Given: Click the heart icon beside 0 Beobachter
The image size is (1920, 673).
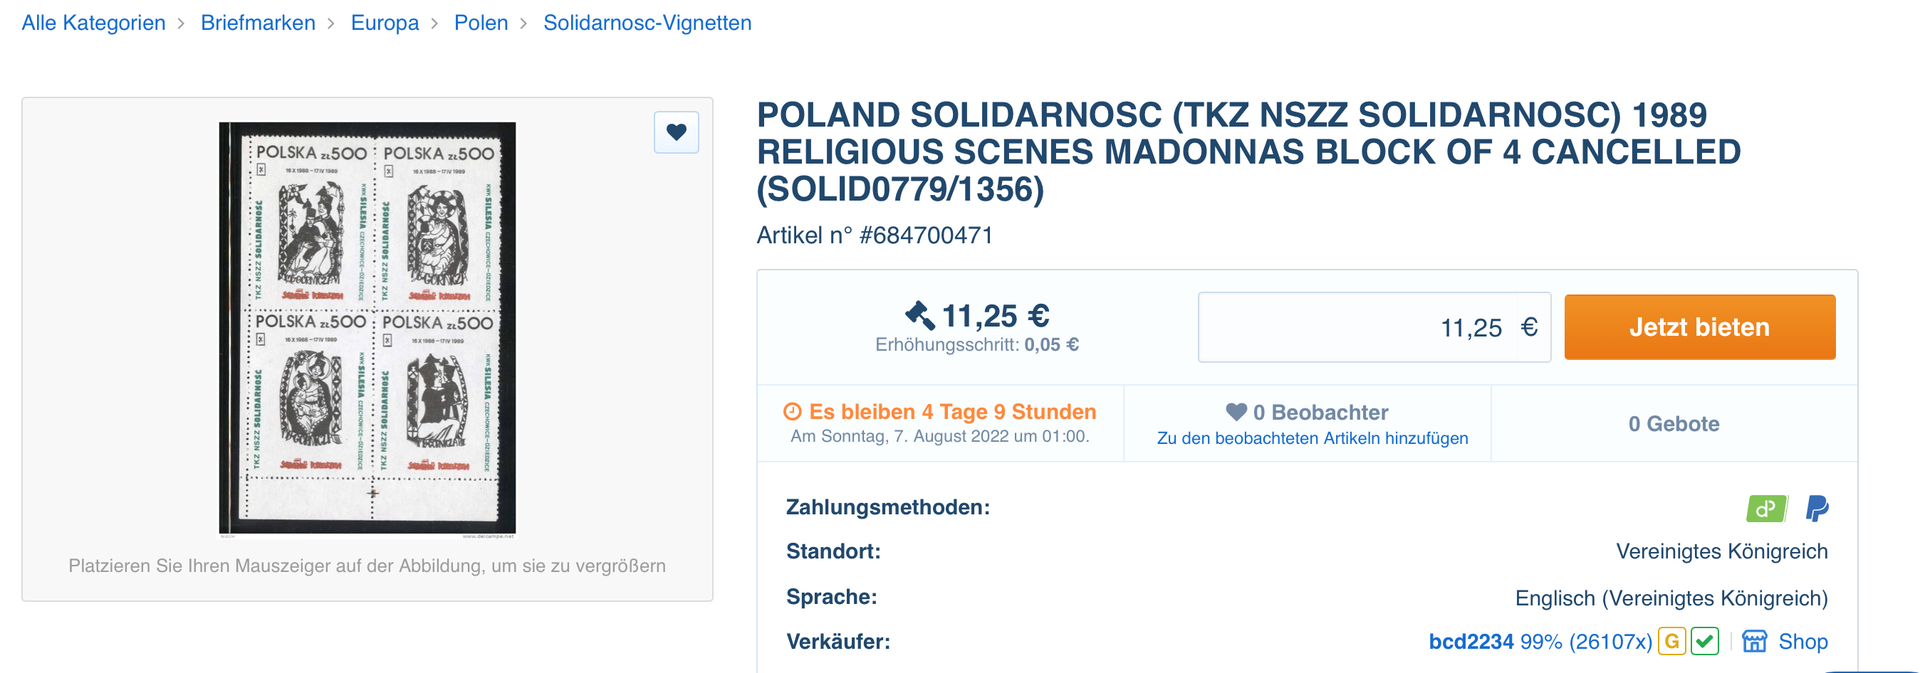Looking at the screenshot, I should pos(1236,412).
